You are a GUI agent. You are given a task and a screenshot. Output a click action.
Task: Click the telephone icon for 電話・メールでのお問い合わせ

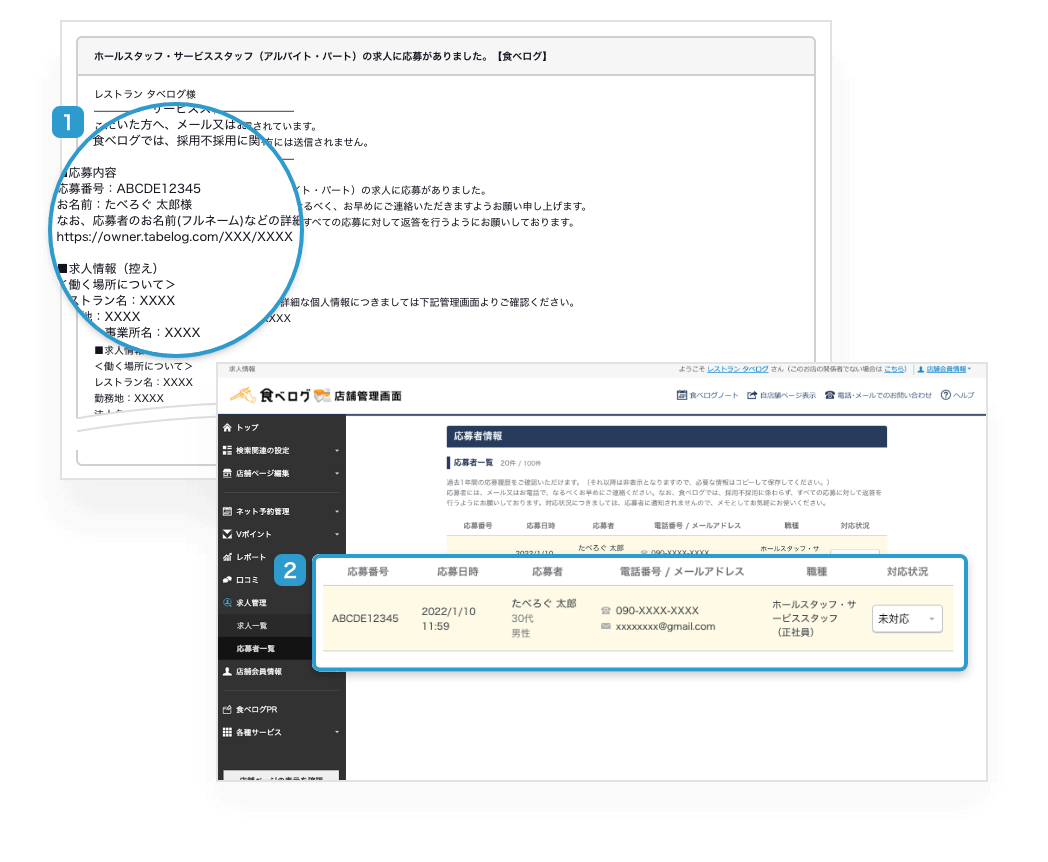pyautogui.click(x=829, y=395)
